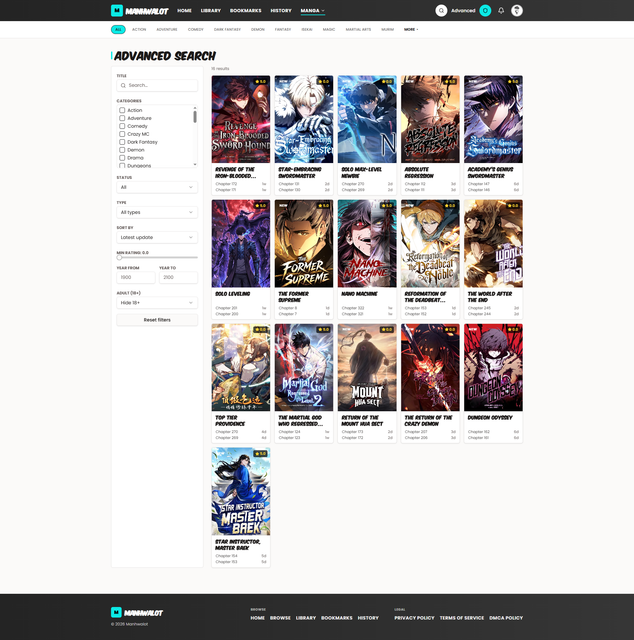Open Academy's Genius Swordmaster cover
Screen dimensions: 634x640
point(493,119)
